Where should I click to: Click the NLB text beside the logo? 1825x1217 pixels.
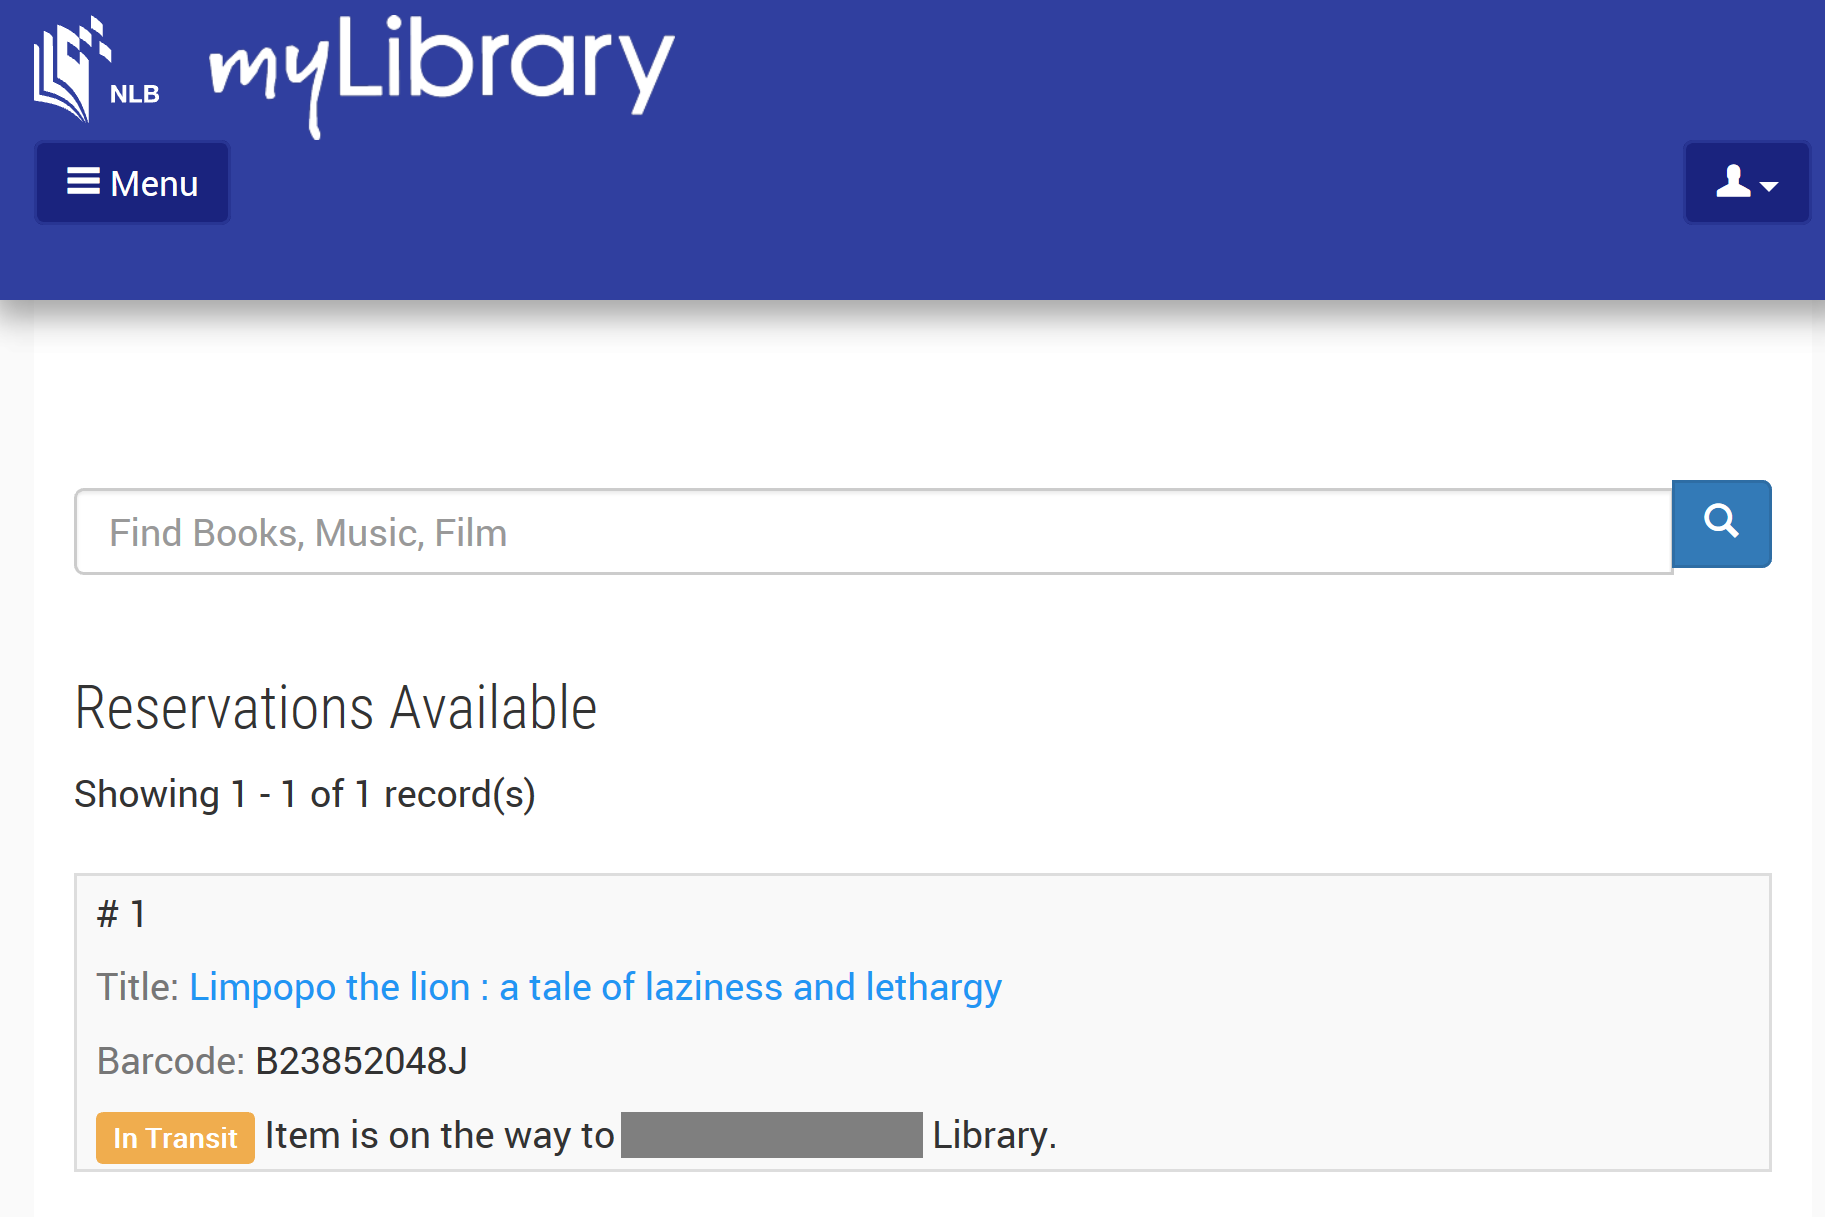[135, 94]
